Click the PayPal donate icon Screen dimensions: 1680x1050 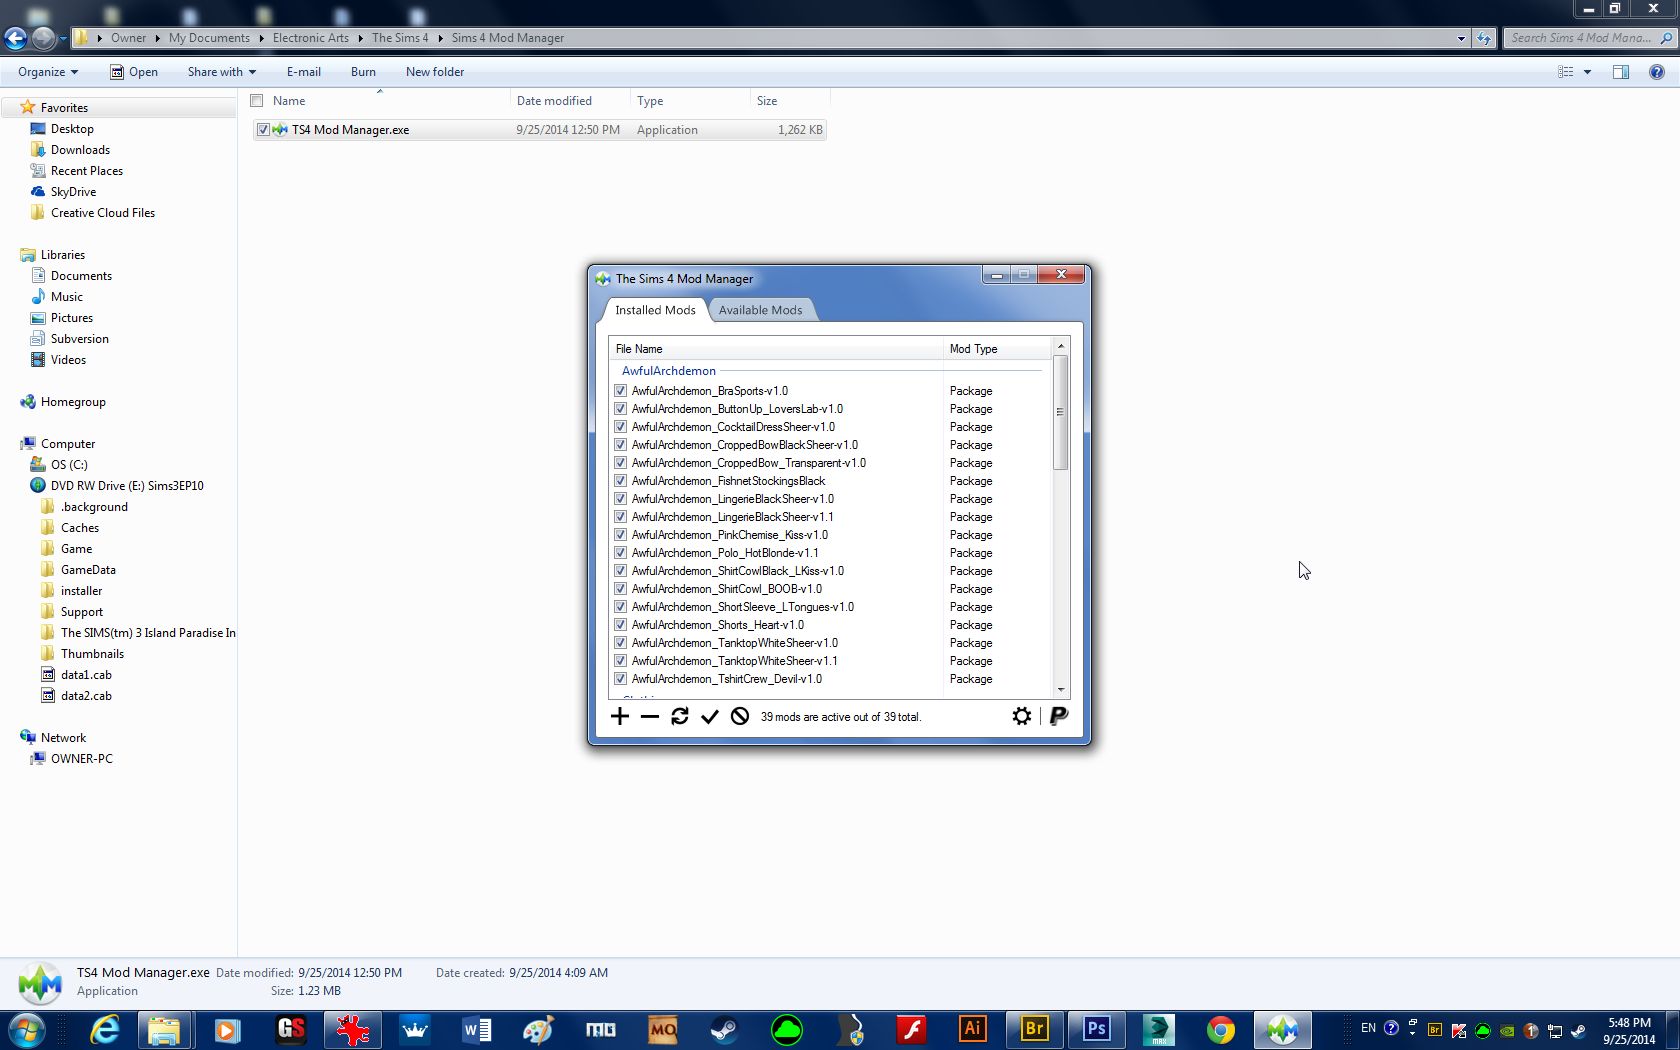tap(1059, 716)
